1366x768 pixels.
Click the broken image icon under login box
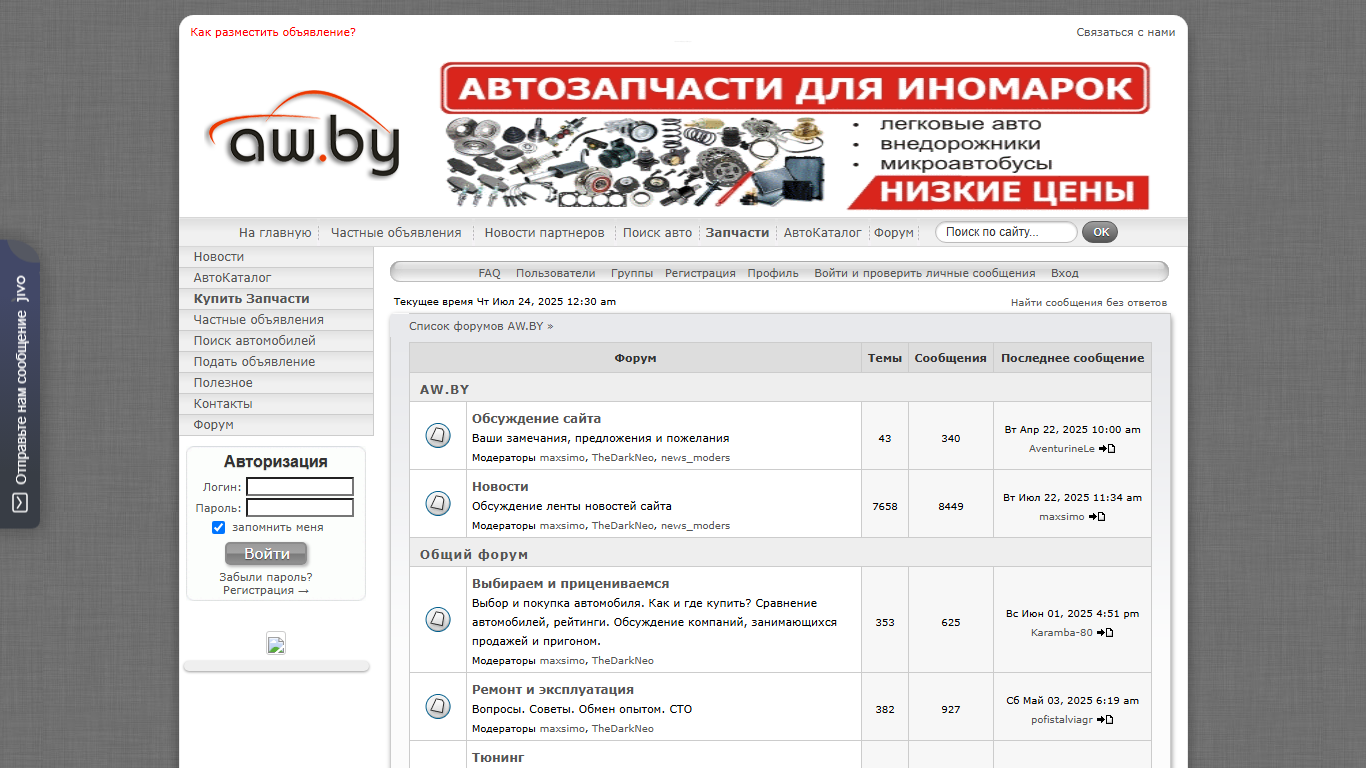(x=276, y=643)
